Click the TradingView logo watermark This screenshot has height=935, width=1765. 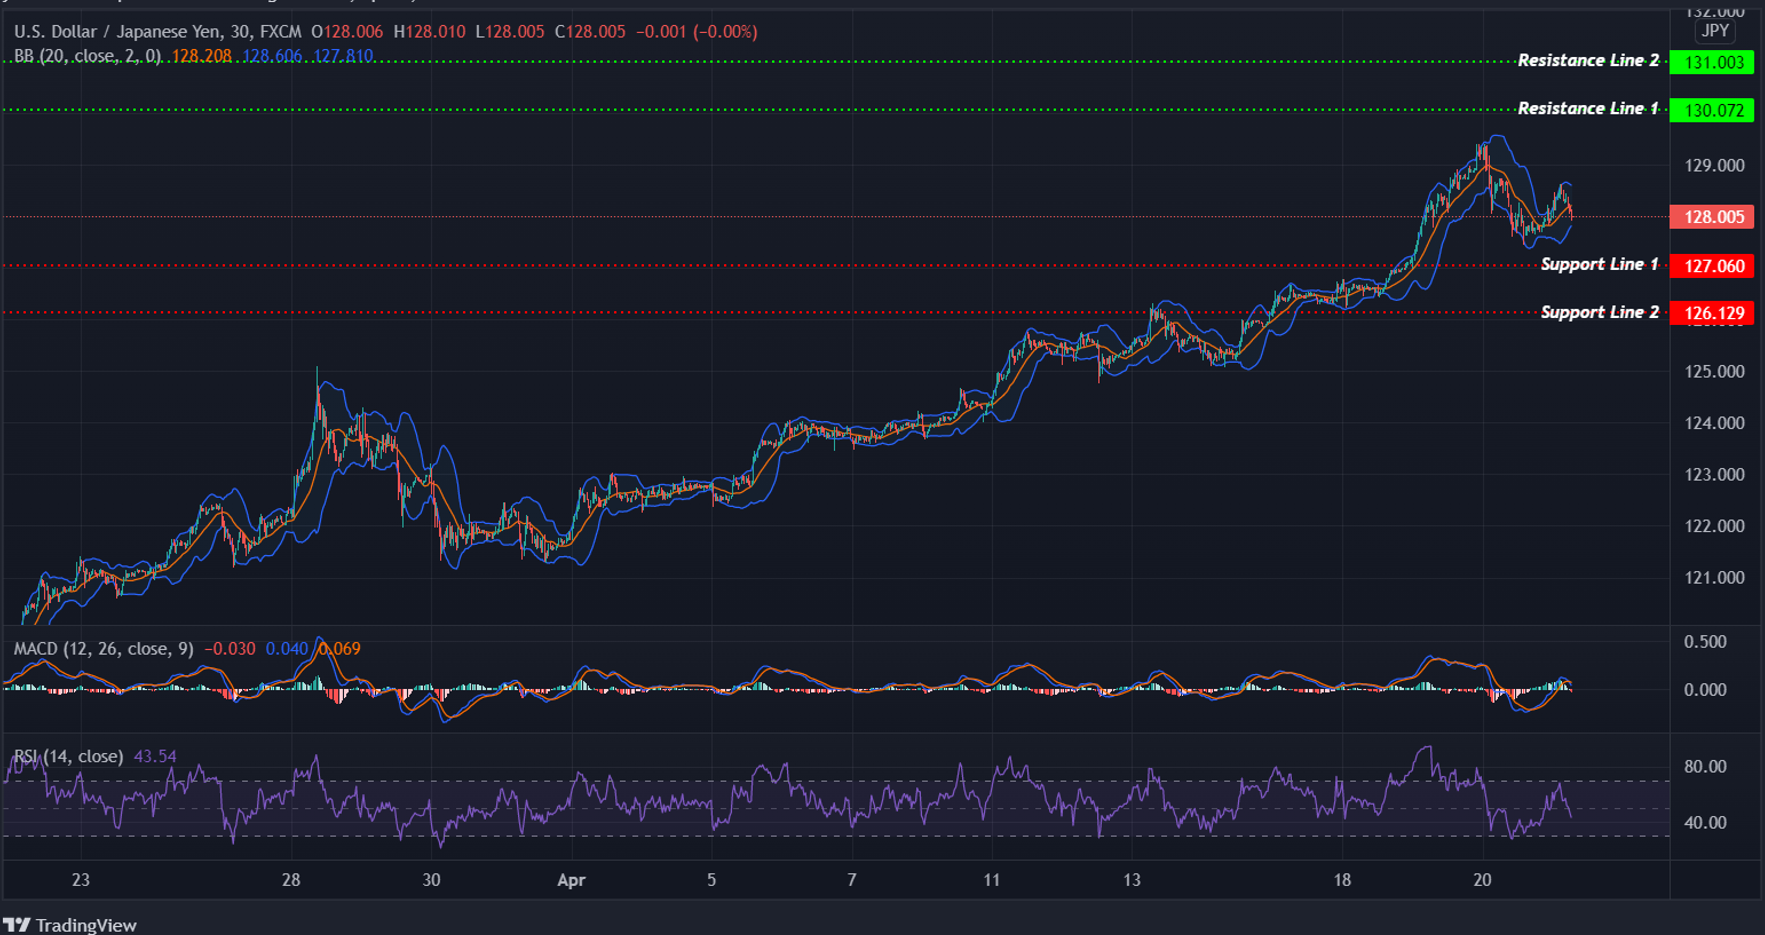tap(70, 925)
